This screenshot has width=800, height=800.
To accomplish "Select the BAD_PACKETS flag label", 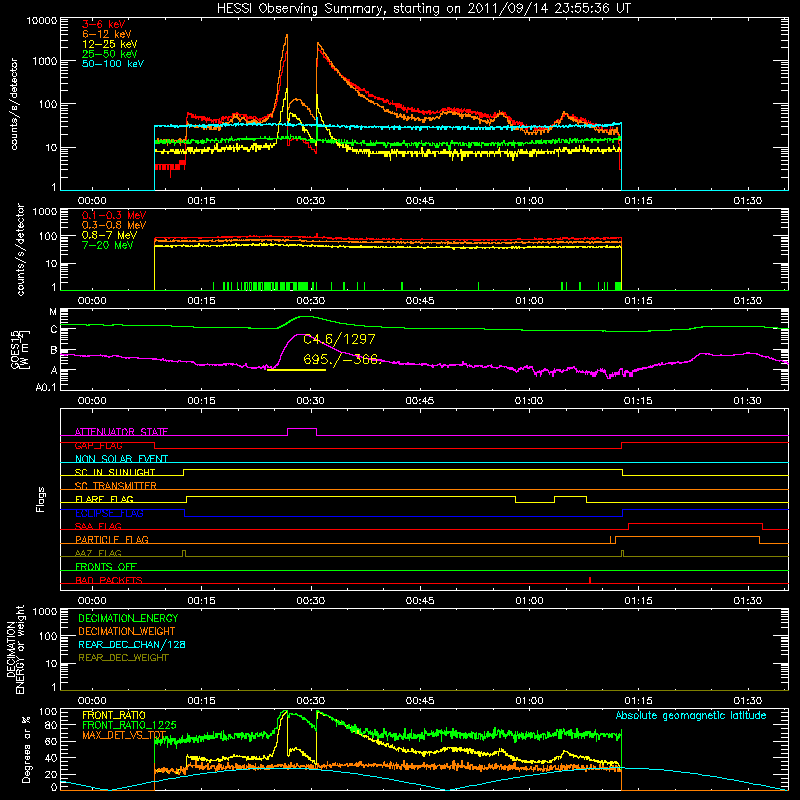I will pos(109,580).
